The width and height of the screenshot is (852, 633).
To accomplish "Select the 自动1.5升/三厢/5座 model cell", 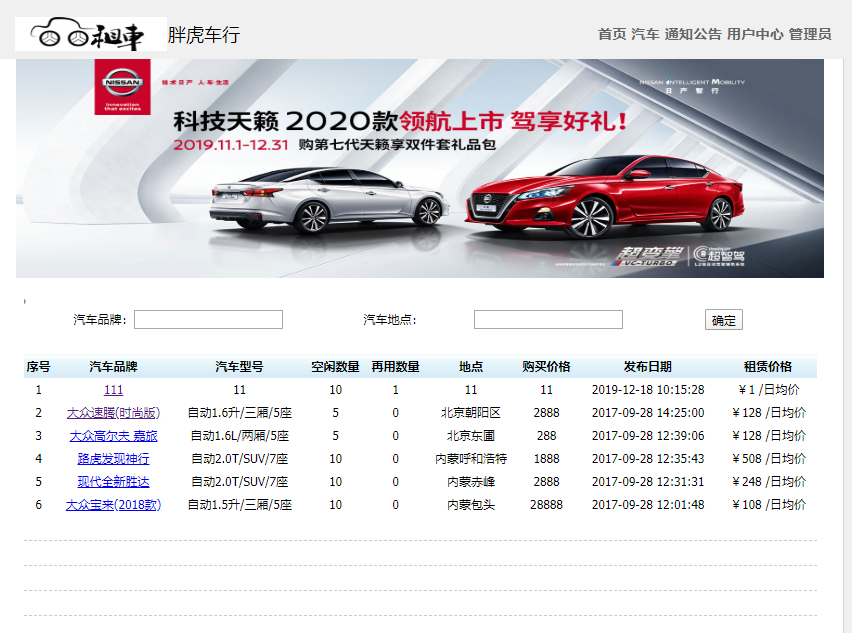I will (x=240, y=505).
